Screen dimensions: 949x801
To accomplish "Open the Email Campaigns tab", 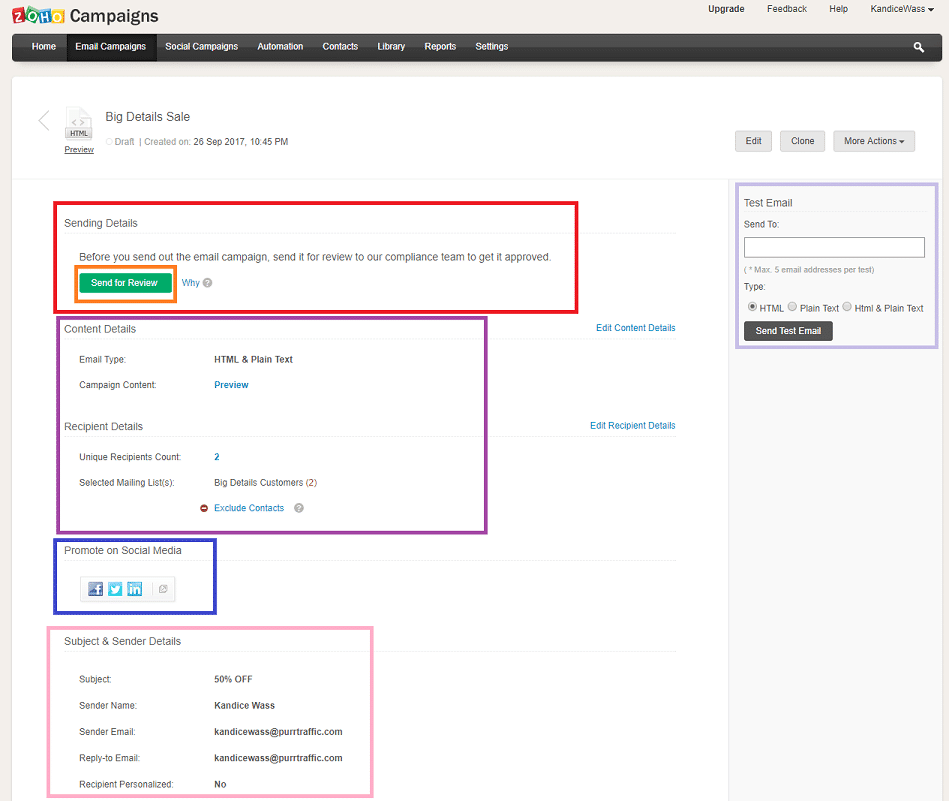I will [111, 47].
